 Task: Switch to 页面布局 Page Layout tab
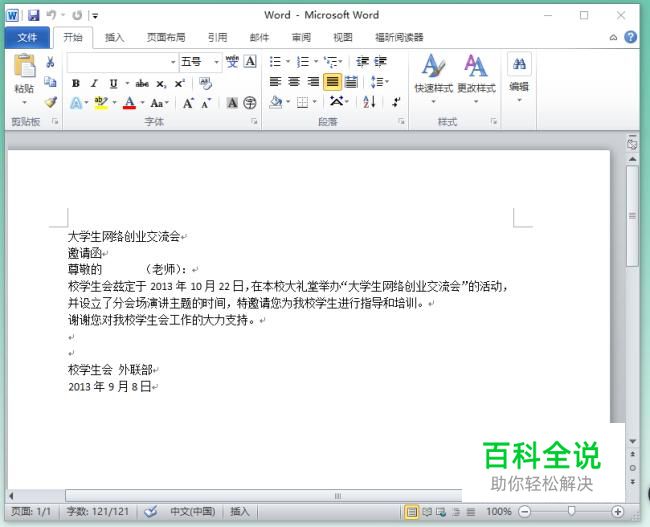[166, 38]
